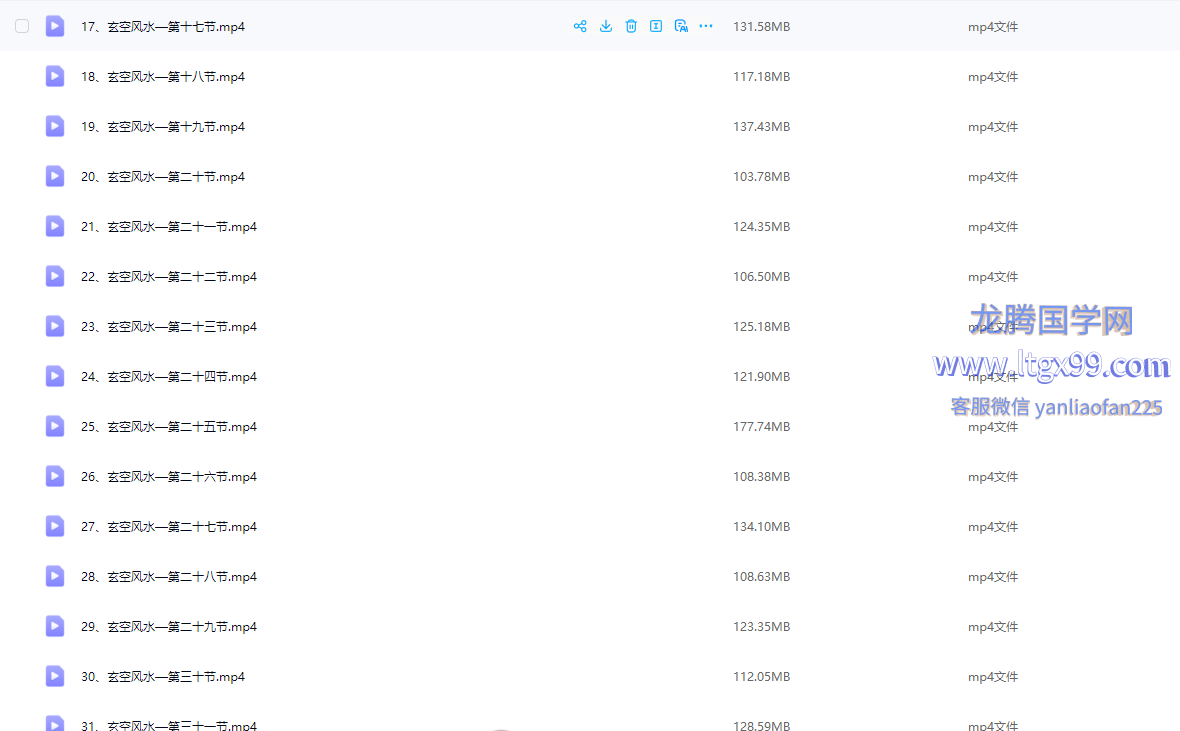
Task: Delete file 17 with the trash icon
Action: 631,26
